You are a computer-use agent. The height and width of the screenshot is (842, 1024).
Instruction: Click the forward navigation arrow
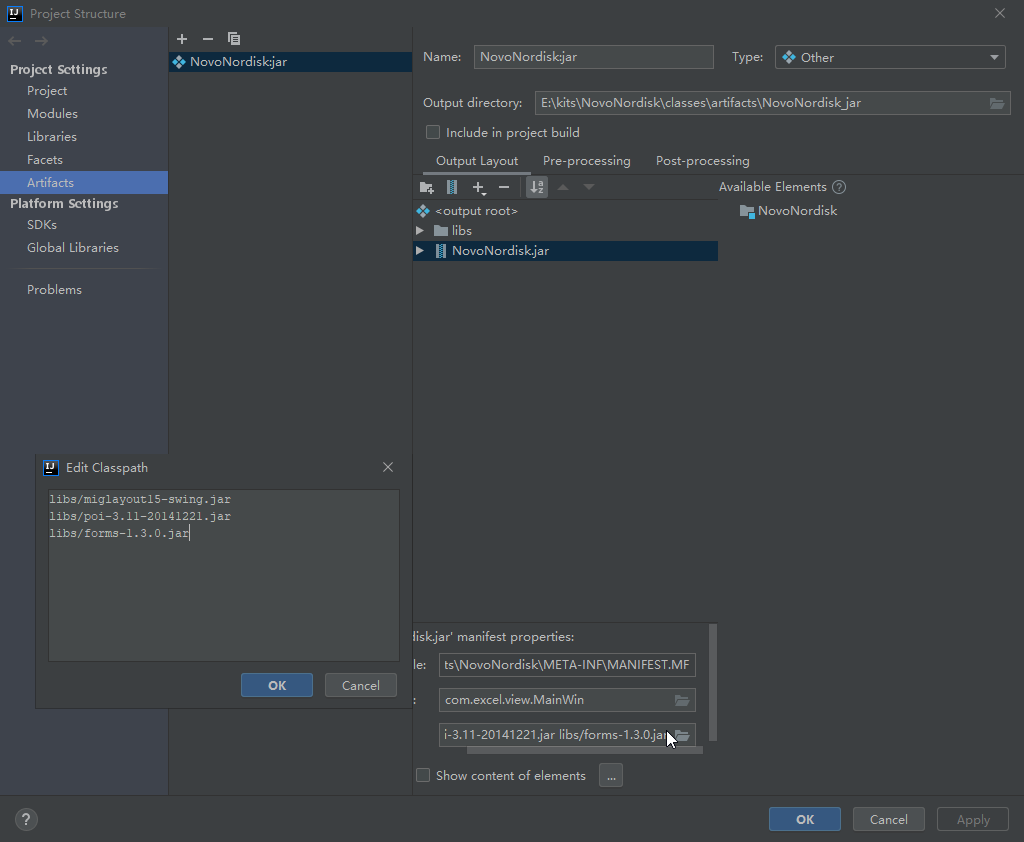tap(41, 40)
